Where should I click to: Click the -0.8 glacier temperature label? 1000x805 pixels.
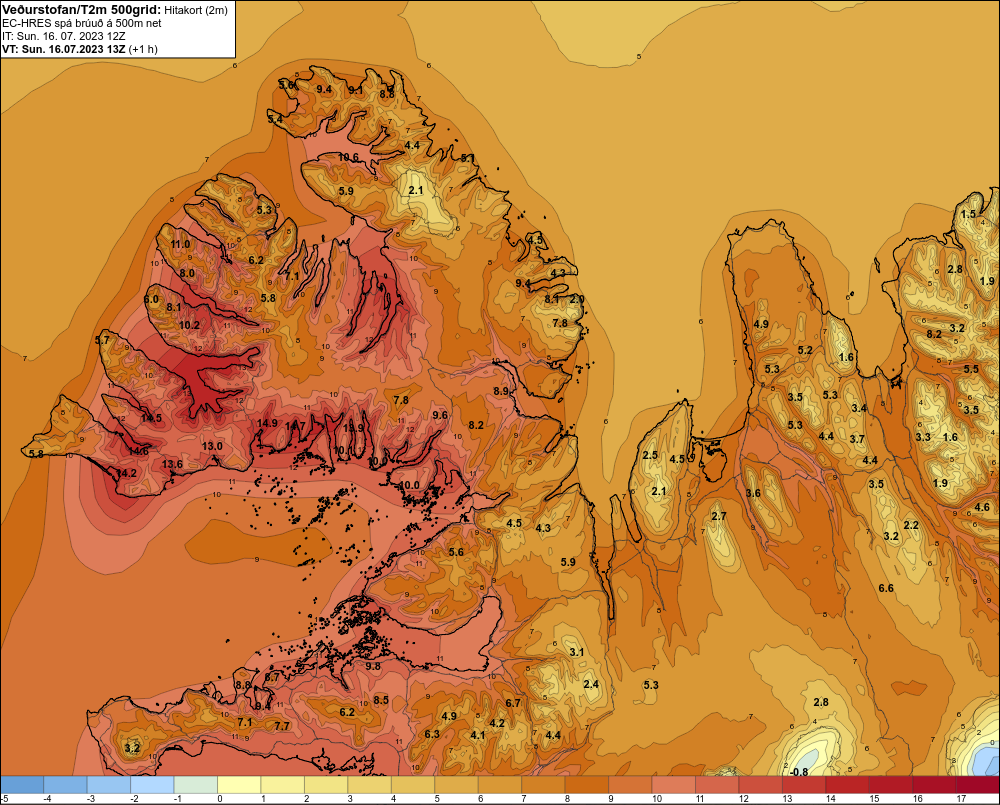[799, 772]
